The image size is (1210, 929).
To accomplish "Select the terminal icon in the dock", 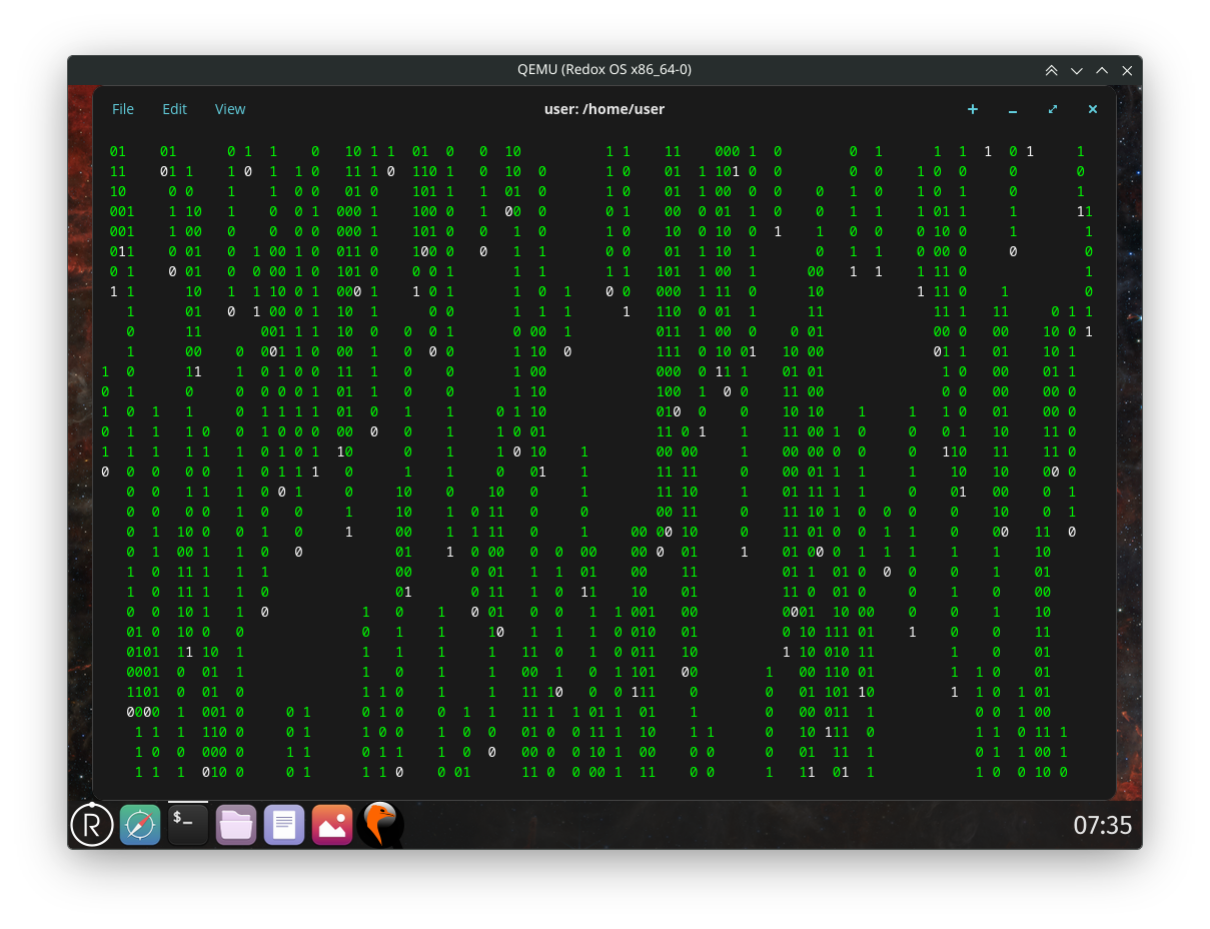I will pos(188,825).
